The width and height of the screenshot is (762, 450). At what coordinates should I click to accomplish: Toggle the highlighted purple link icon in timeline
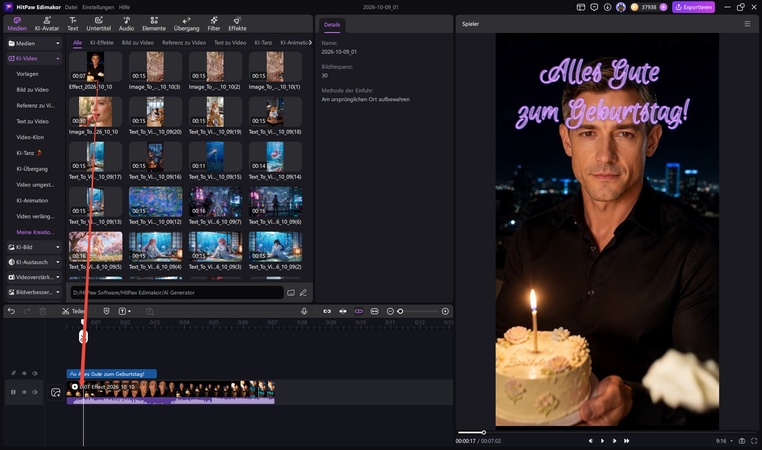[359, 311]
